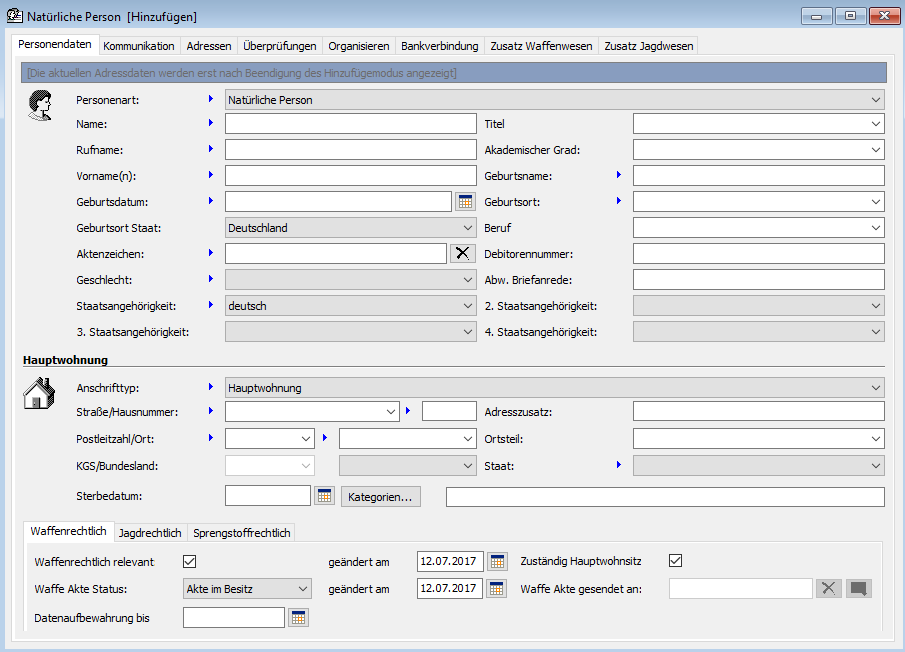Image resolution: width=905 pixels, height=652 pixels.
Task: Open the Bankverbindung tab
Action: tap(439, 46)
